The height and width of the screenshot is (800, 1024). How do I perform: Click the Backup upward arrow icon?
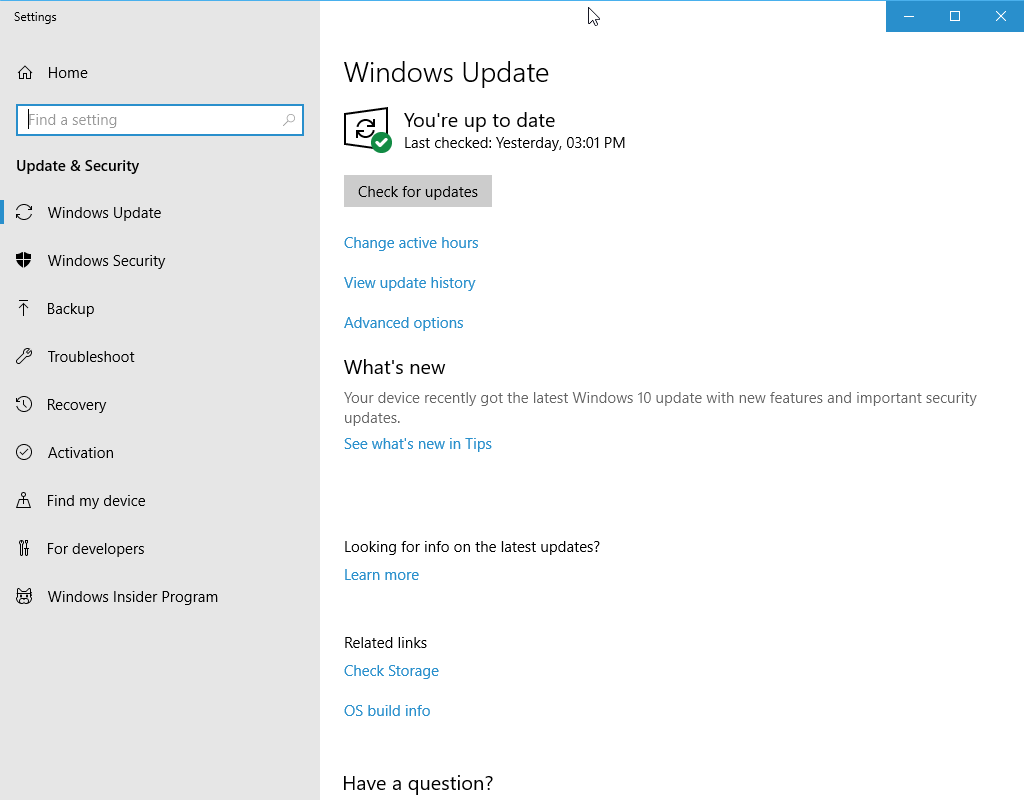[24, 308]
